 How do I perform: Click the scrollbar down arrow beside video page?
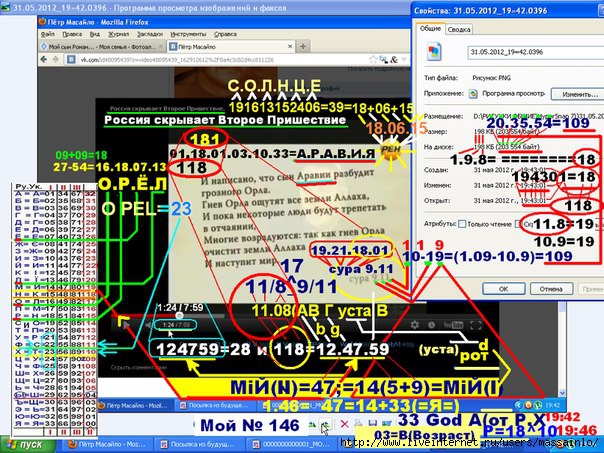point(562,393)
